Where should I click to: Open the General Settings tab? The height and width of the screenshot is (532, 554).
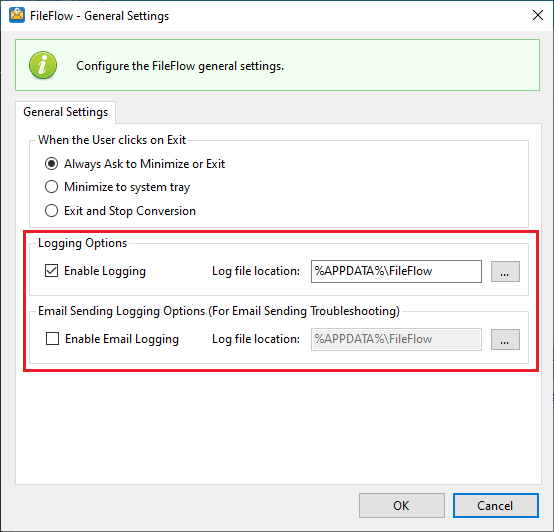(x=65, y=112)
